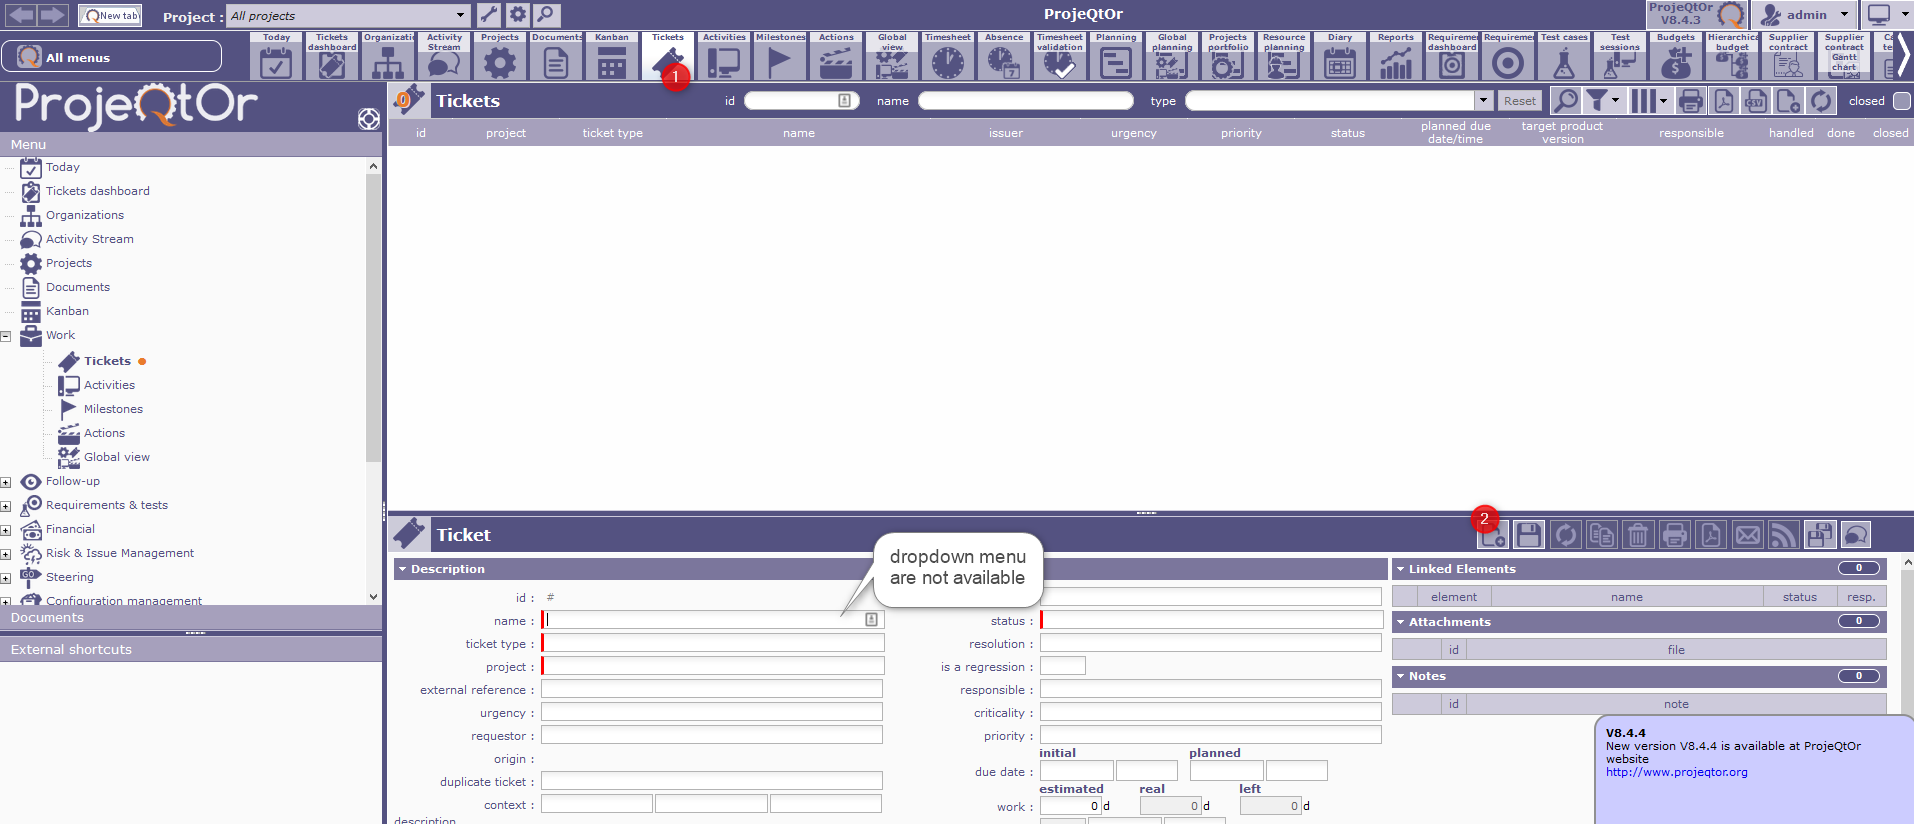The height and width of the screenshot is (824, 1914).
Task: Open the ticket type filter dropdown arrow
Action: (x=1483, y=101)
